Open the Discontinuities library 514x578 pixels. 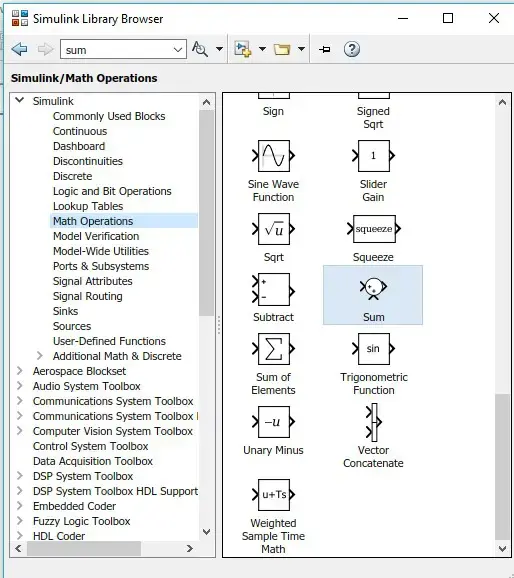pos(88,161)
